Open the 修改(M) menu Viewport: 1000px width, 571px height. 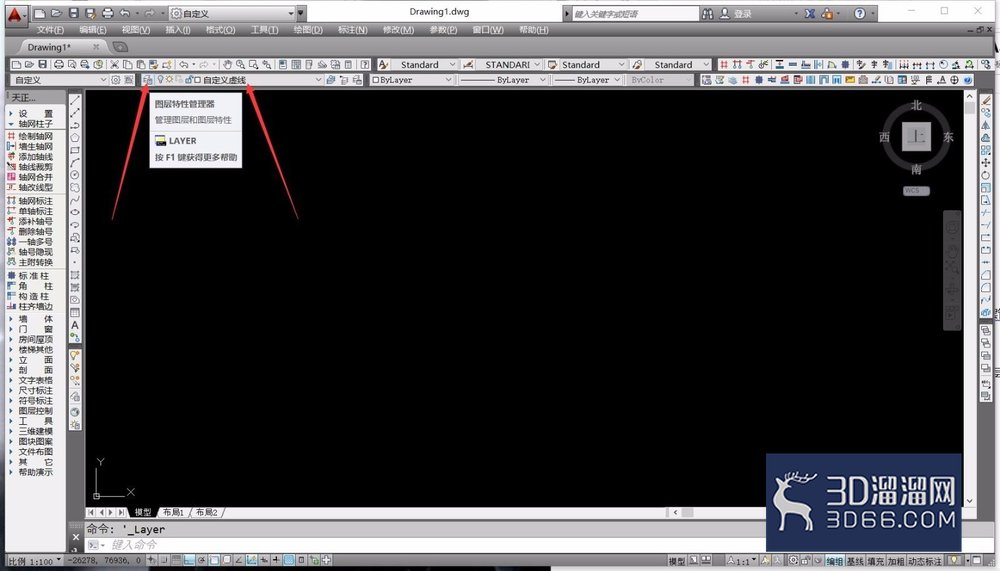(x=399, y=30)
